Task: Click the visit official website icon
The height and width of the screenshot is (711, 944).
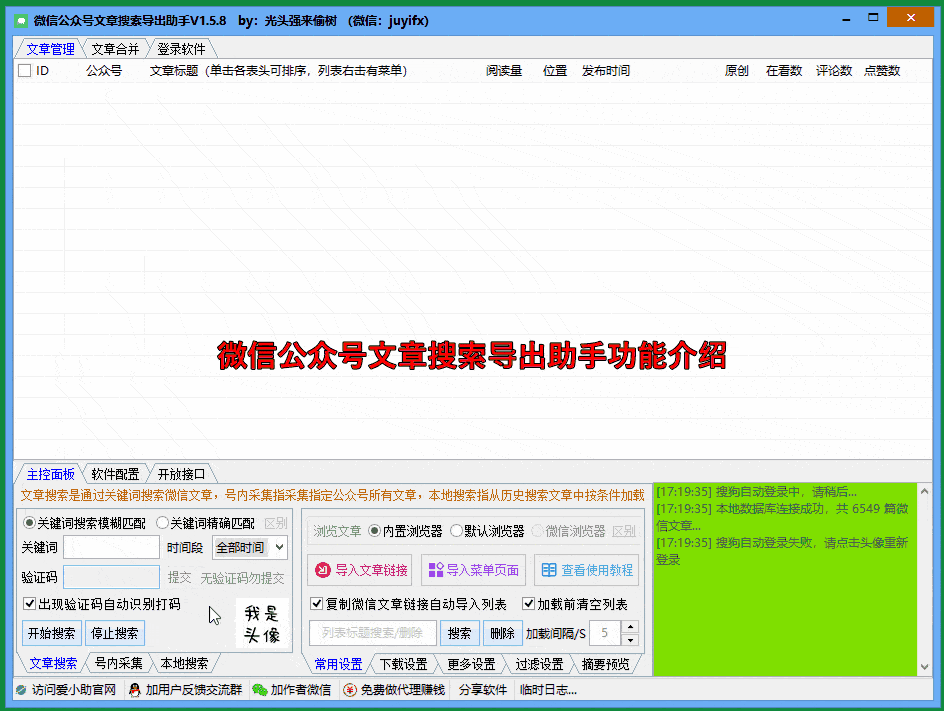Action: point(21,690)
